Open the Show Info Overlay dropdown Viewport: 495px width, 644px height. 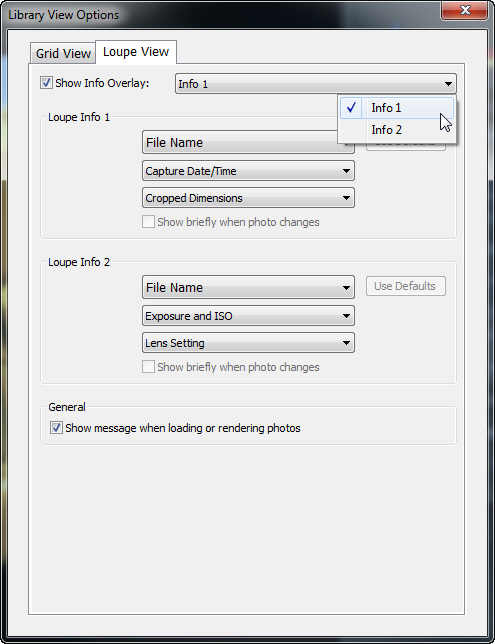coord(315,84)
